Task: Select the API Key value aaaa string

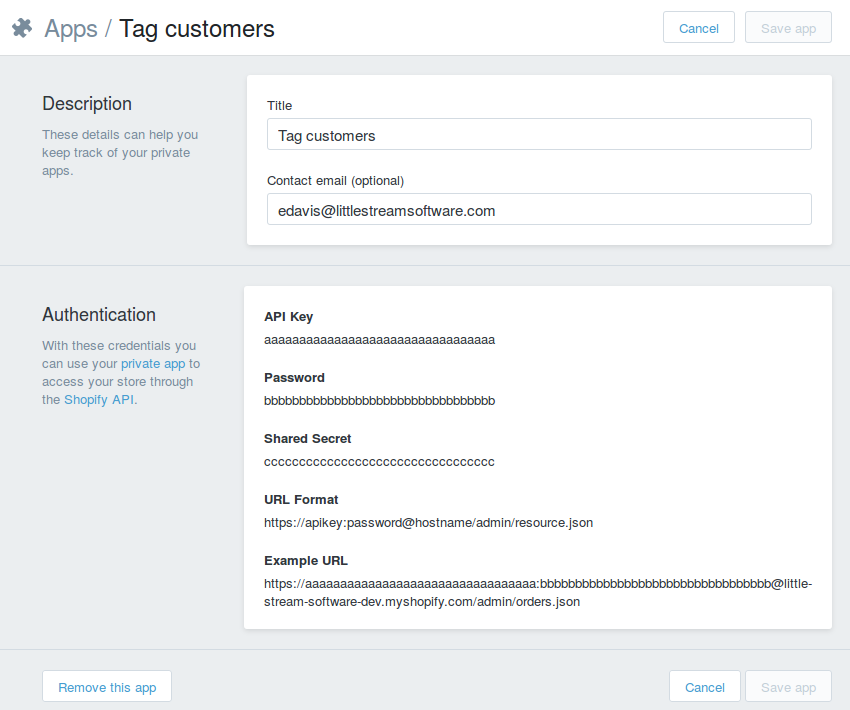Action: pos(379,340)
